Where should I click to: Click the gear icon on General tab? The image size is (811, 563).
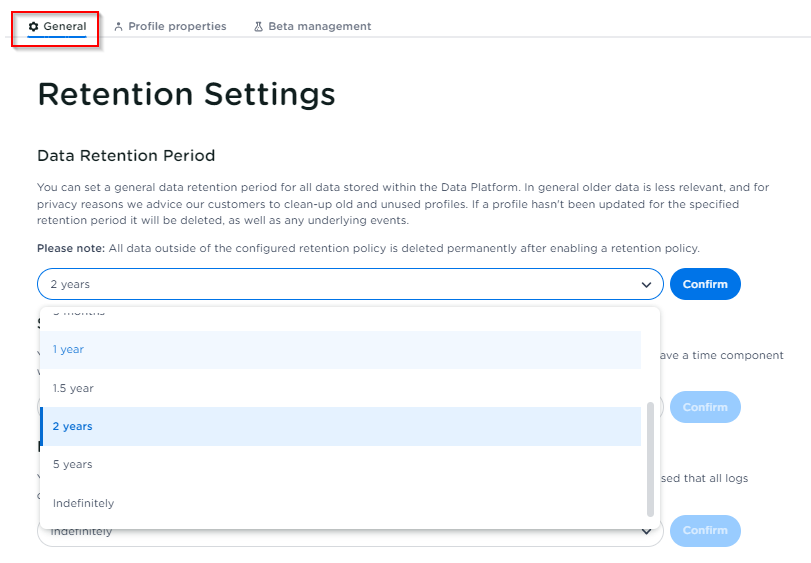pos(33,27)
